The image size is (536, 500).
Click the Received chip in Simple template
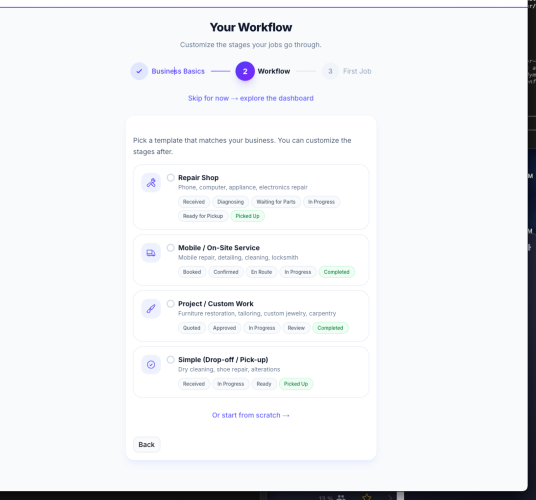pos(194,384)
